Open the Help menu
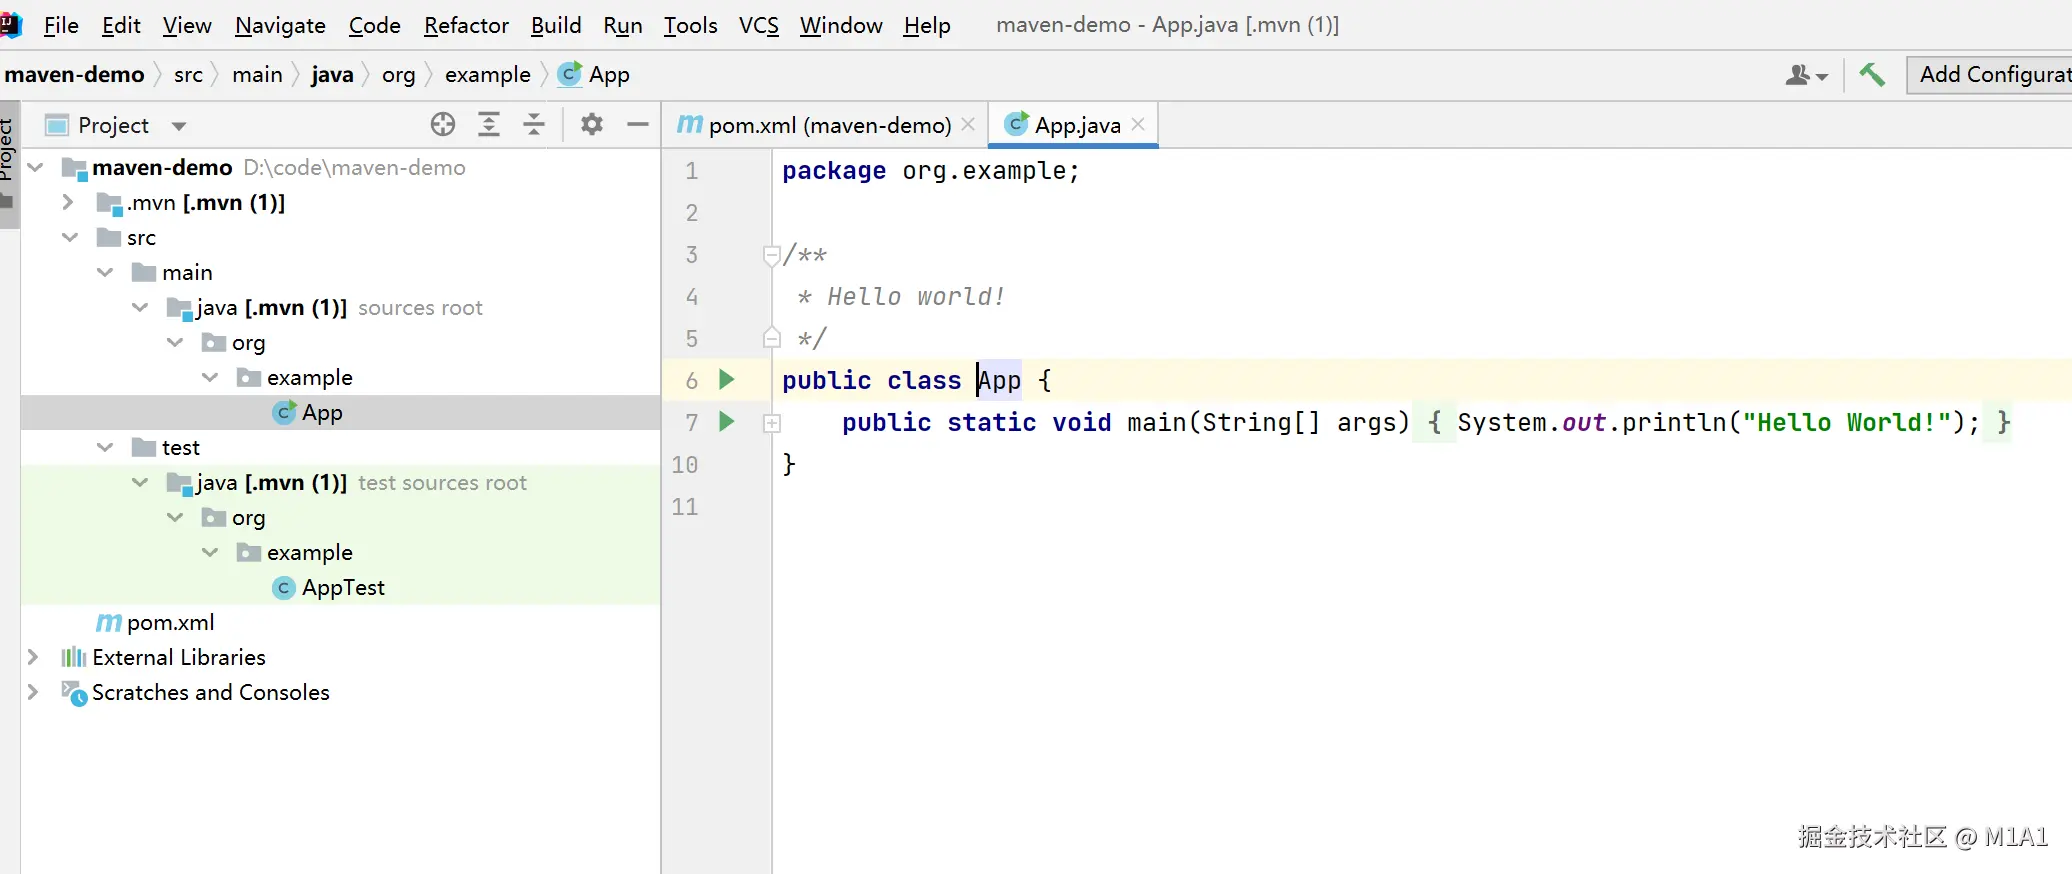Screen dimensions: 2072x874 (x=927, y=25)
